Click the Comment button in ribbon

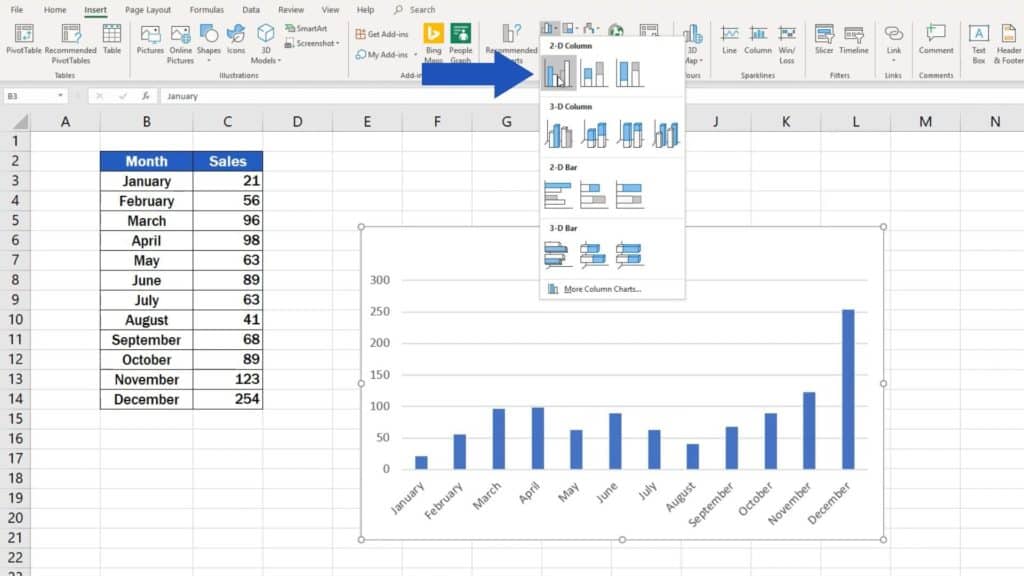pos(936,41)
